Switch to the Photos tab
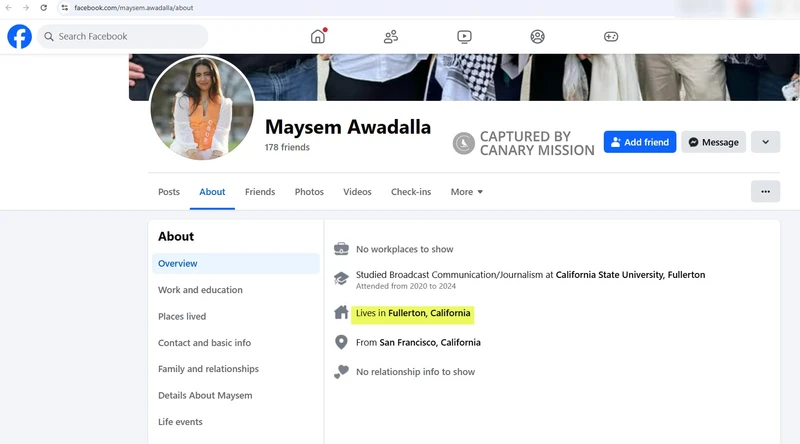This screenshot has height=444, width=800. point(309,192)
